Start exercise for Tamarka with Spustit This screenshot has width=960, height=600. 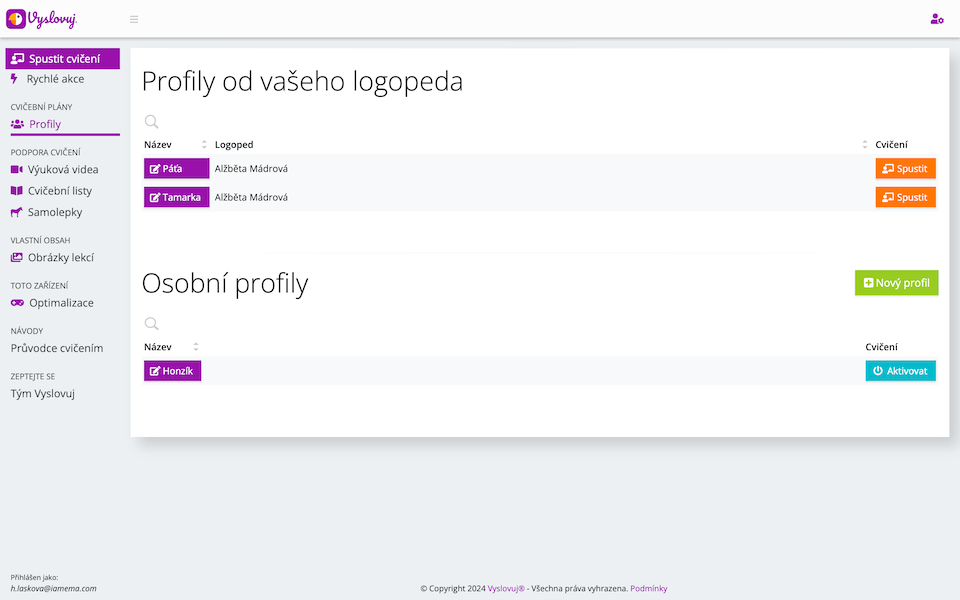click(x=905, y=197)
